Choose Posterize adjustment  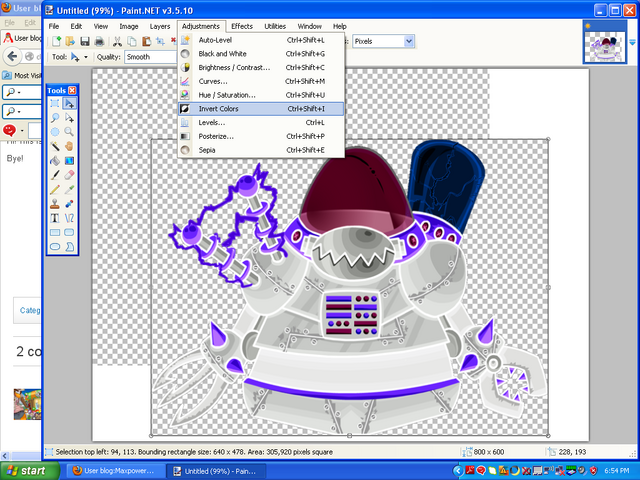pos(261,136)
